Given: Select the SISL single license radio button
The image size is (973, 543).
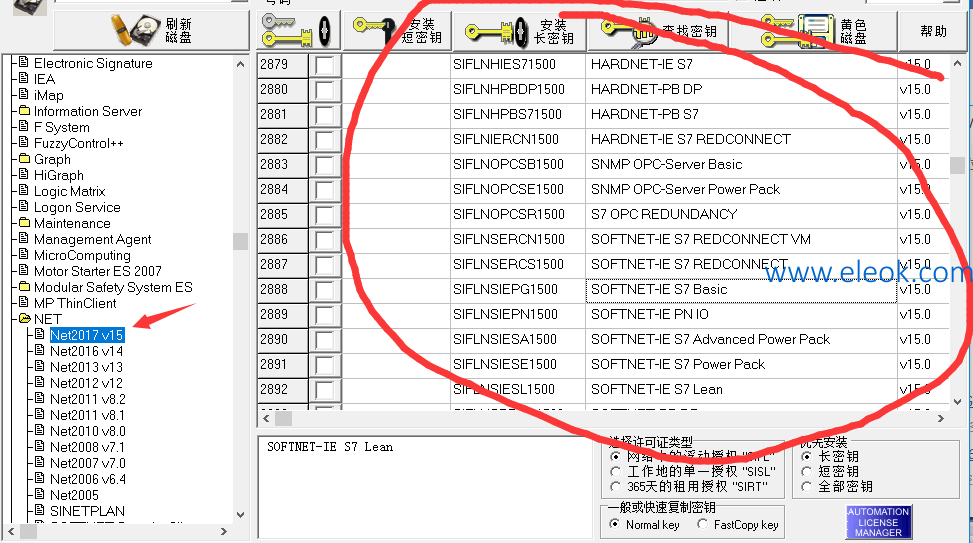Looking at the screenshot, I should click(x=616, y=472).
